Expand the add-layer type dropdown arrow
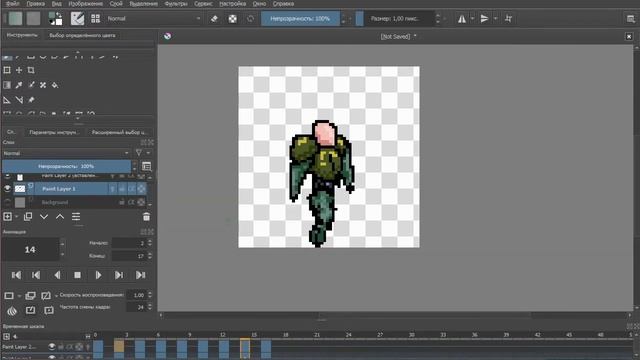640x360 pixels. [16, 217]
